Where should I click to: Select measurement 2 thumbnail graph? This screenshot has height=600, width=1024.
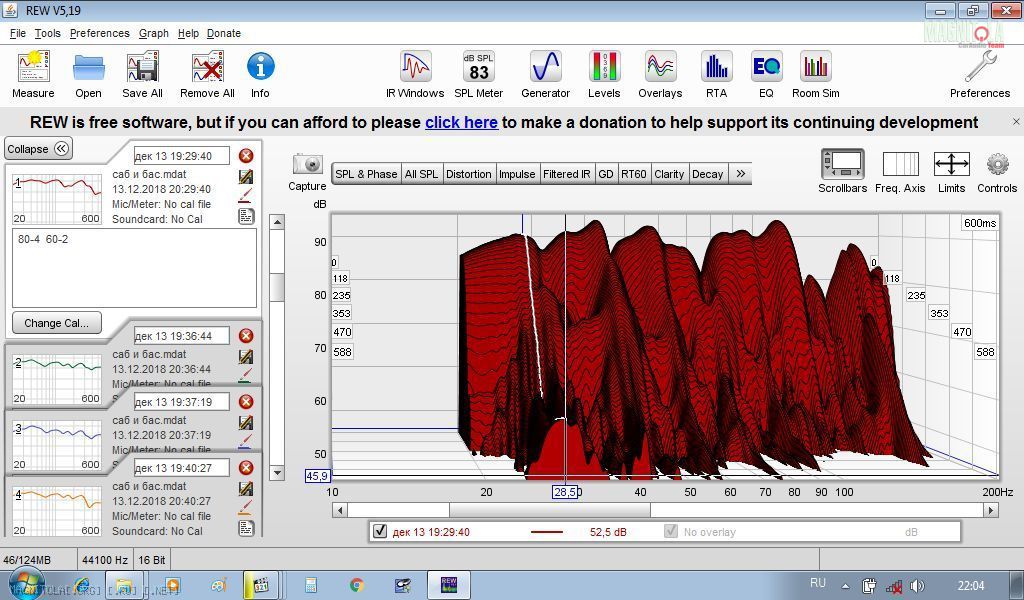(x=57, y=380)
